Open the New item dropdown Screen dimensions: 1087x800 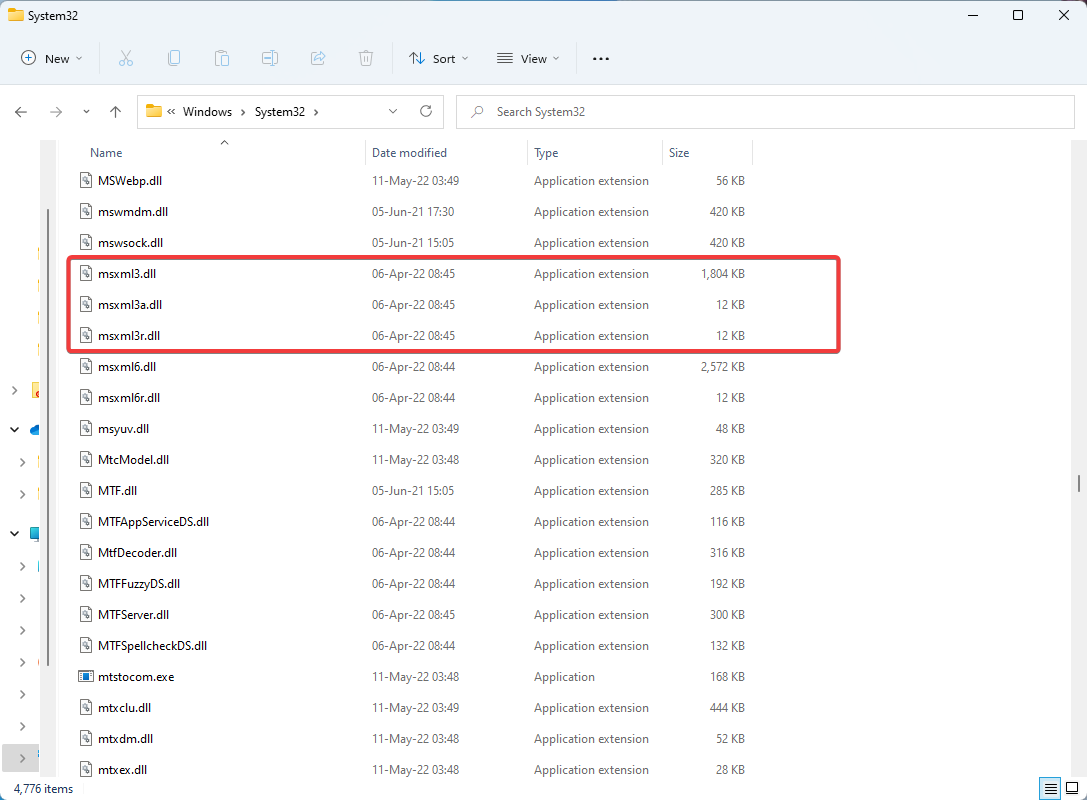click(x=52, y=59)
